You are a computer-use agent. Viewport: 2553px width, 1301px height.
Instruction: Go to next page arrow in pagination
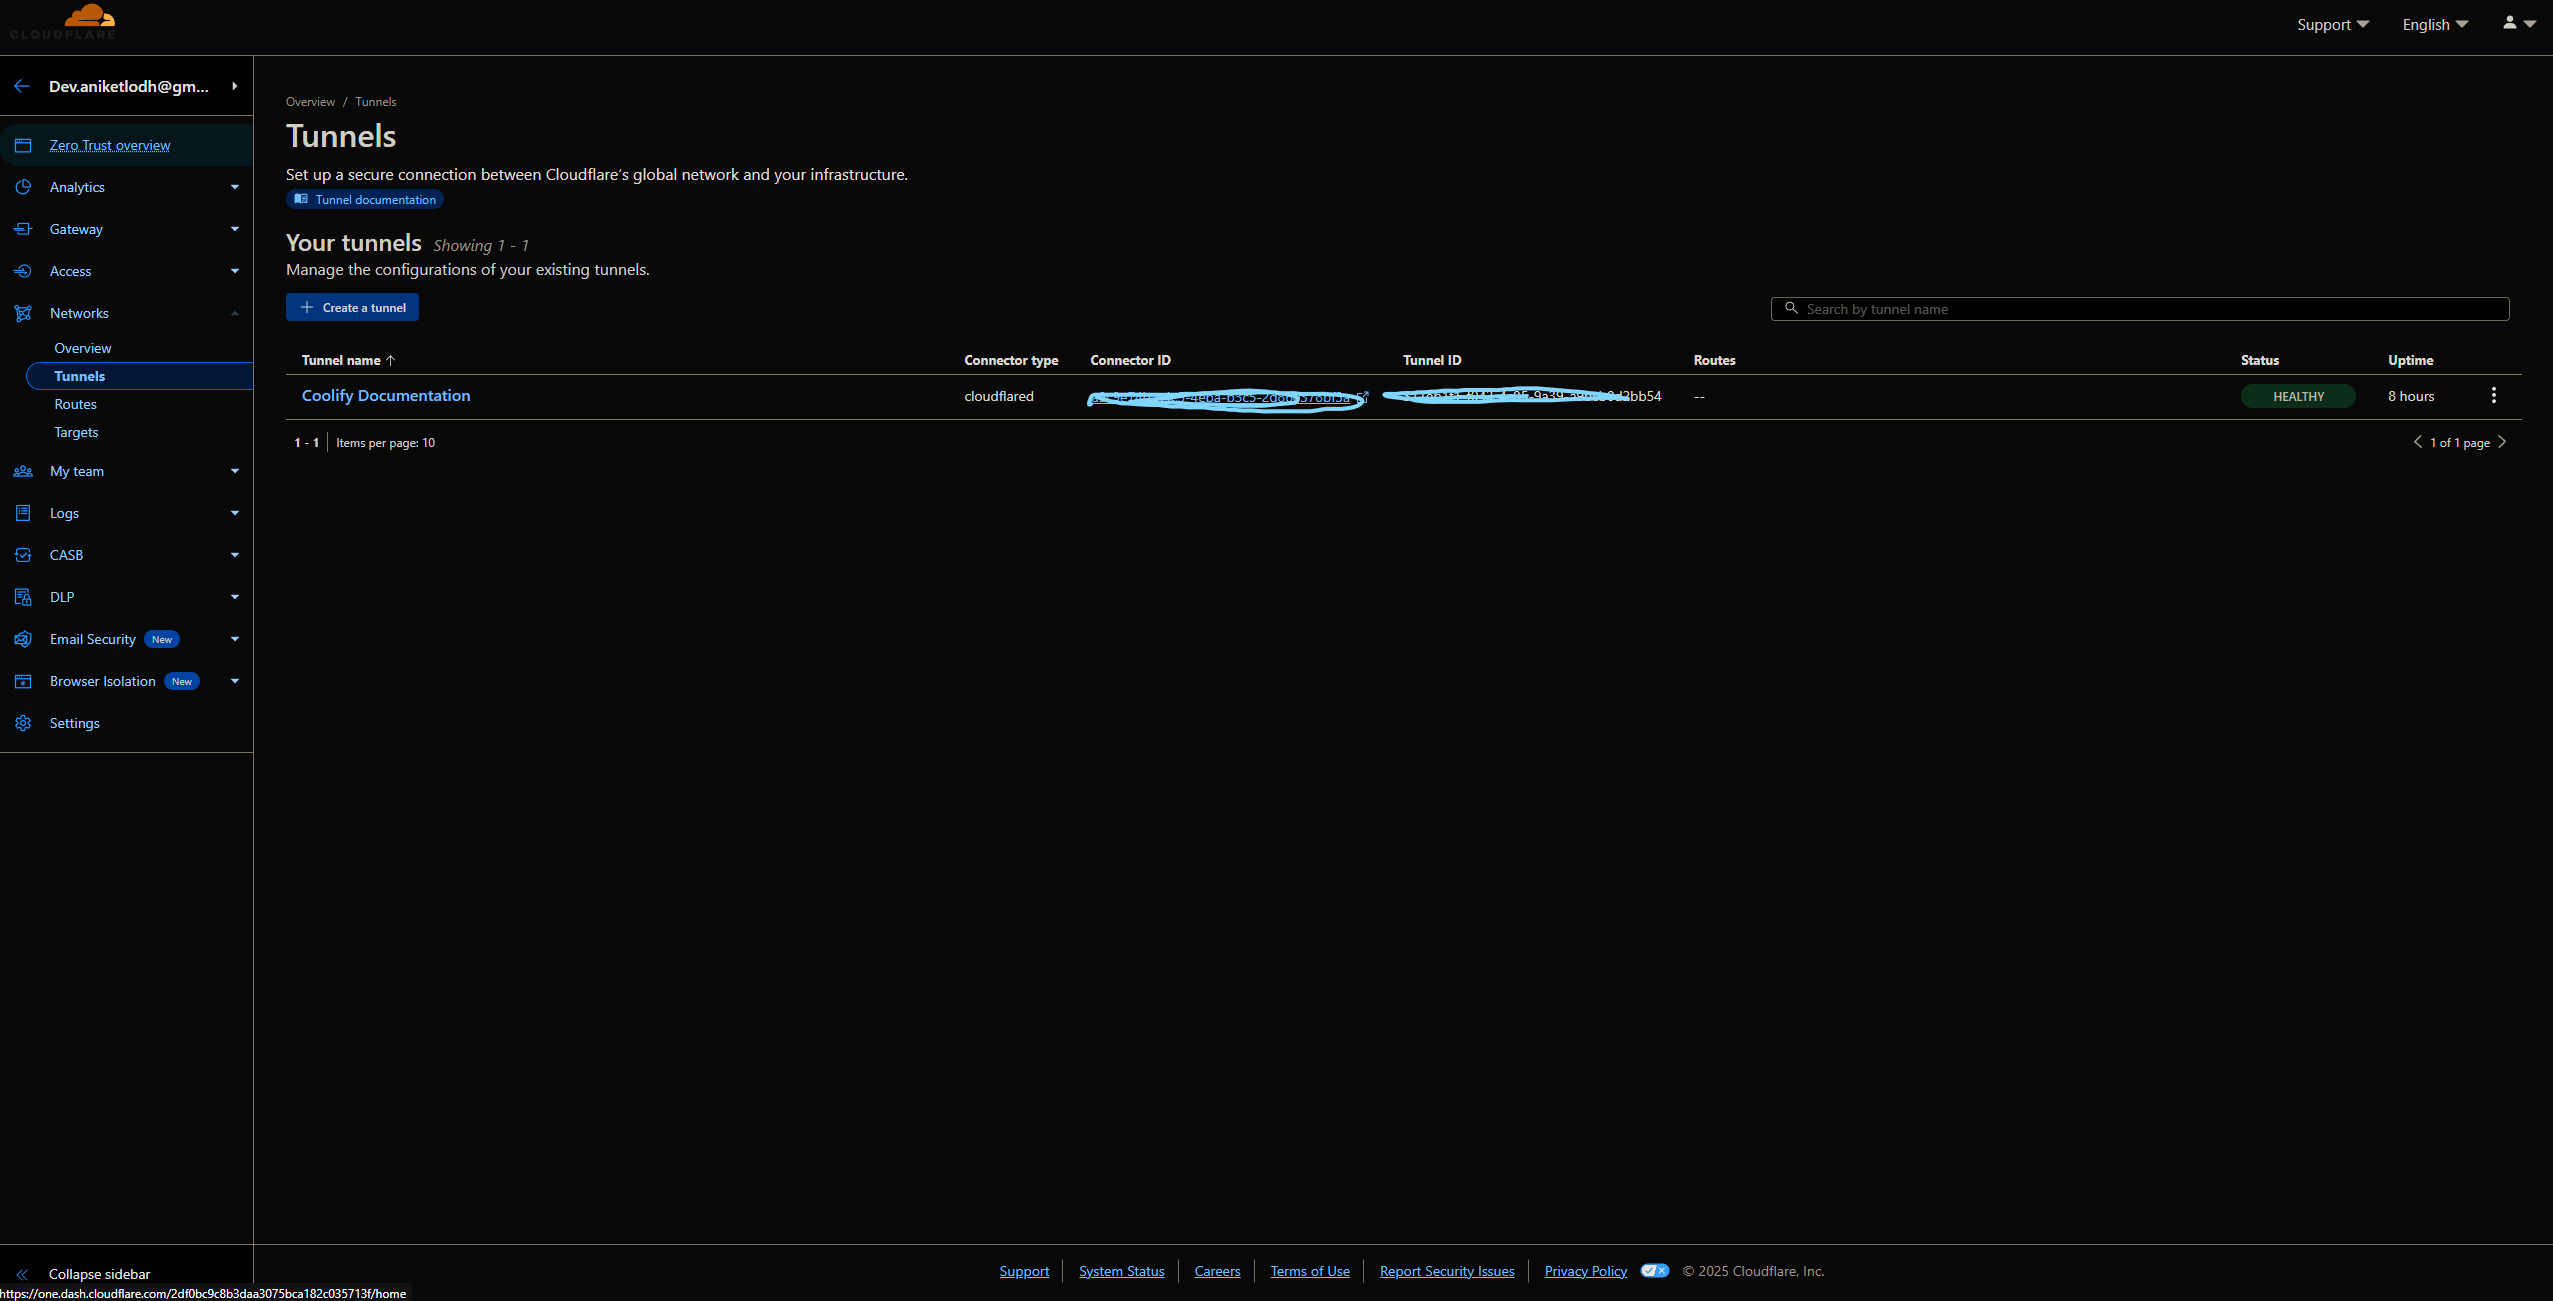(2502, 442)
